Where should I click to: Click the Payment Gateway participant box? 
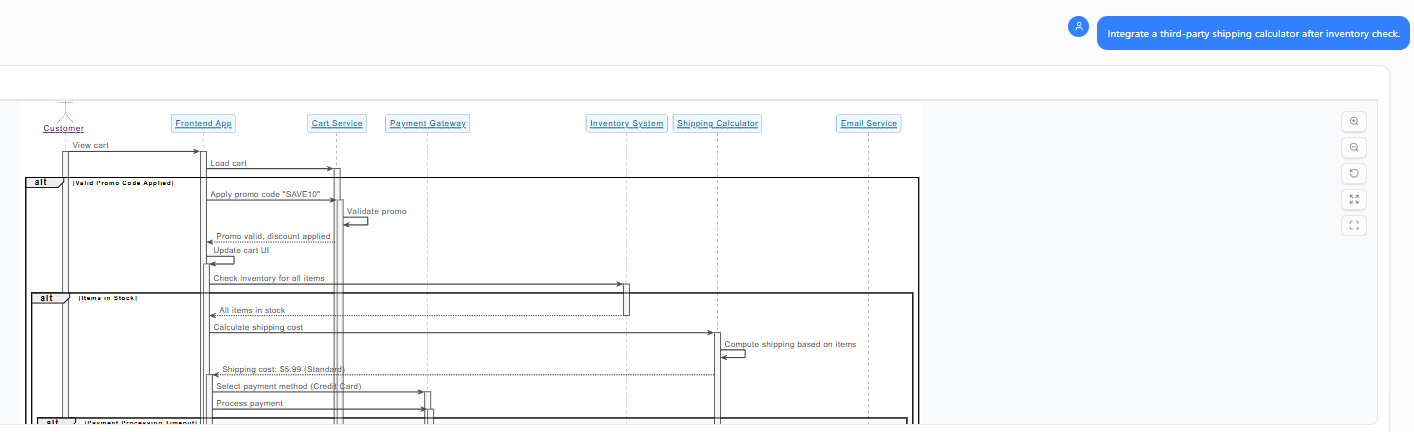(427, 124)
